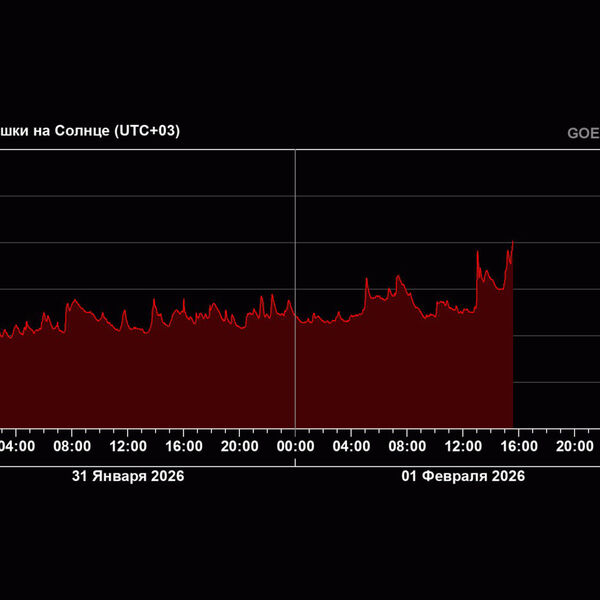Click the 16:00 tick label on 1 February

(x=519, y=446)
